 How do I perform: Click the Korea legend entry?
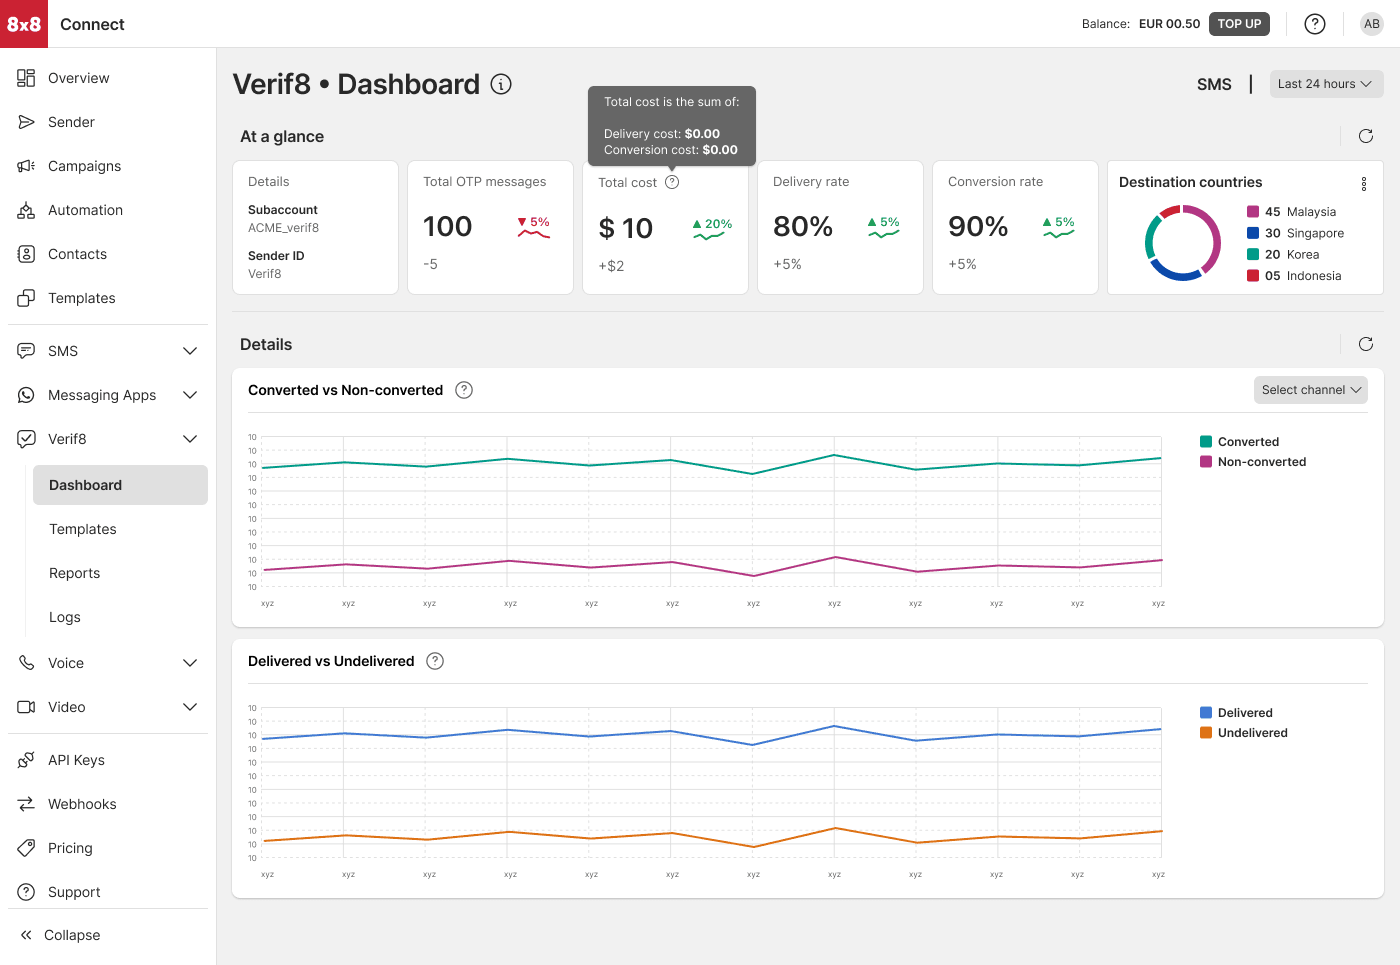1283,255
